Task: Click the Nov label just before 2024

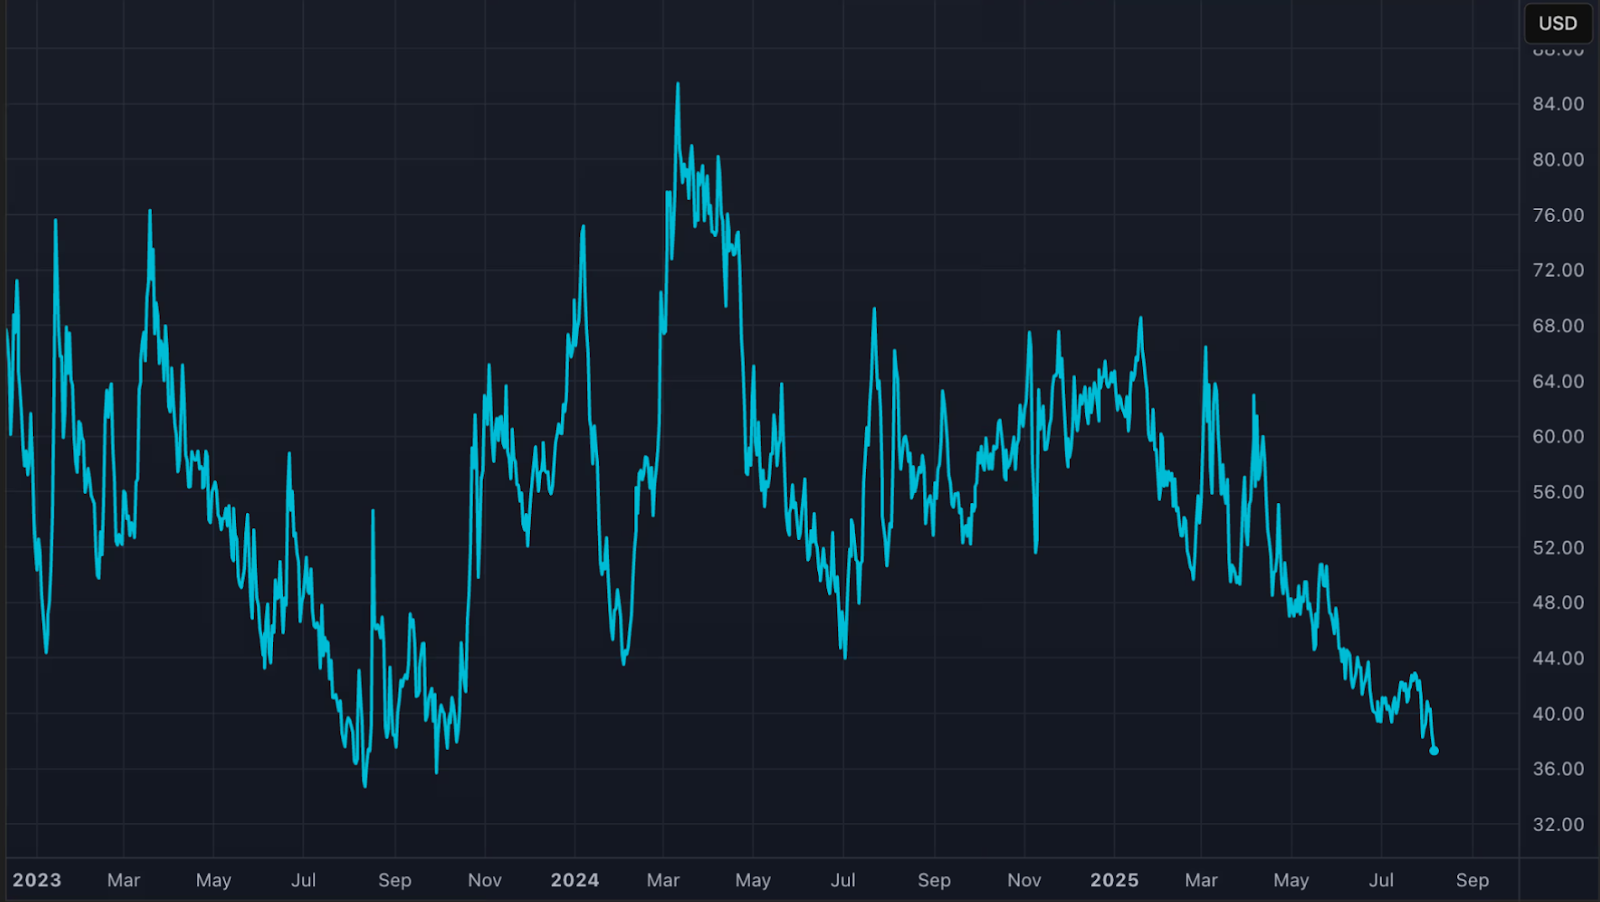Action: click(x=484, y=880)
